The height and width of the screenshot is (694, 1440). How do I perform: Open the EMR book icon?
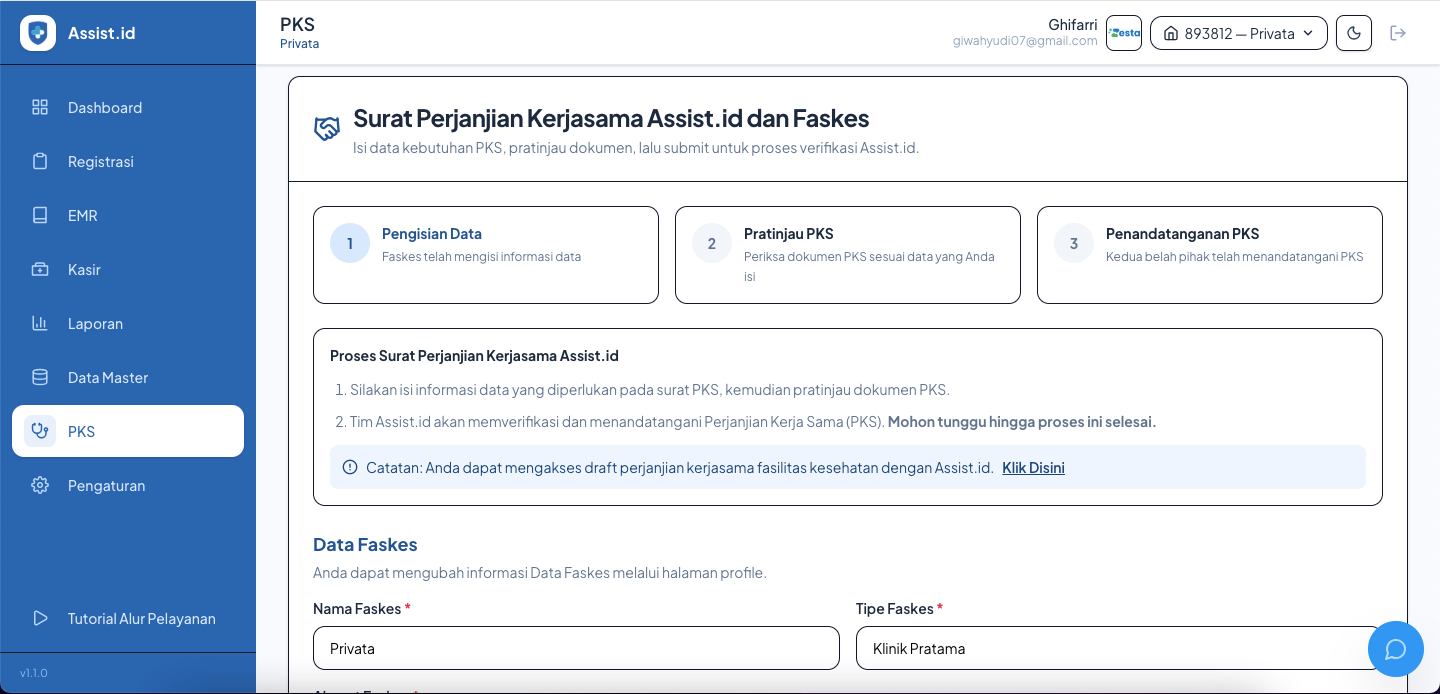click(40, 215)
